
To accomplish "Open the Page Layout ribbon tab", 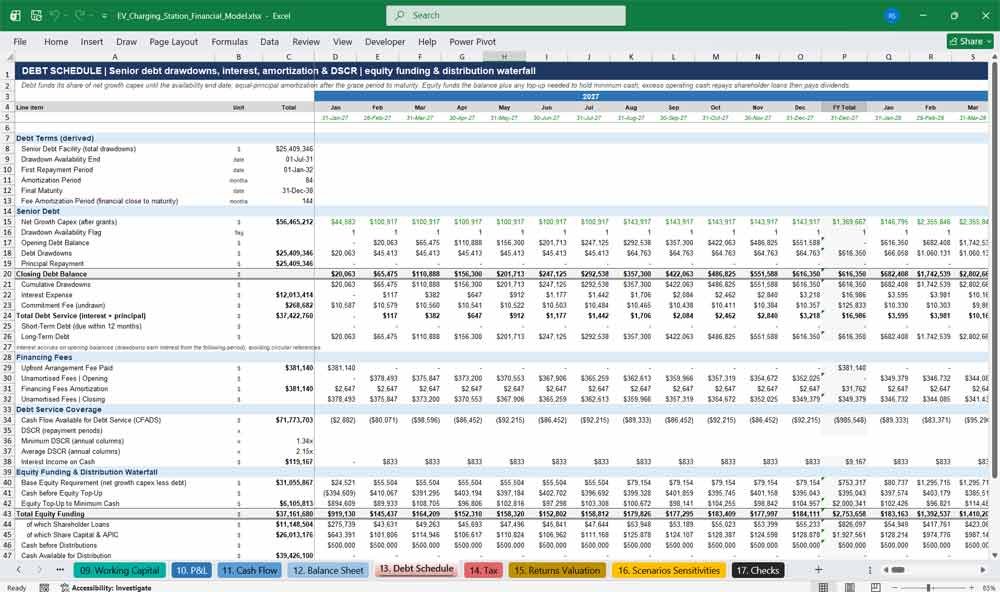I will 173,41.
